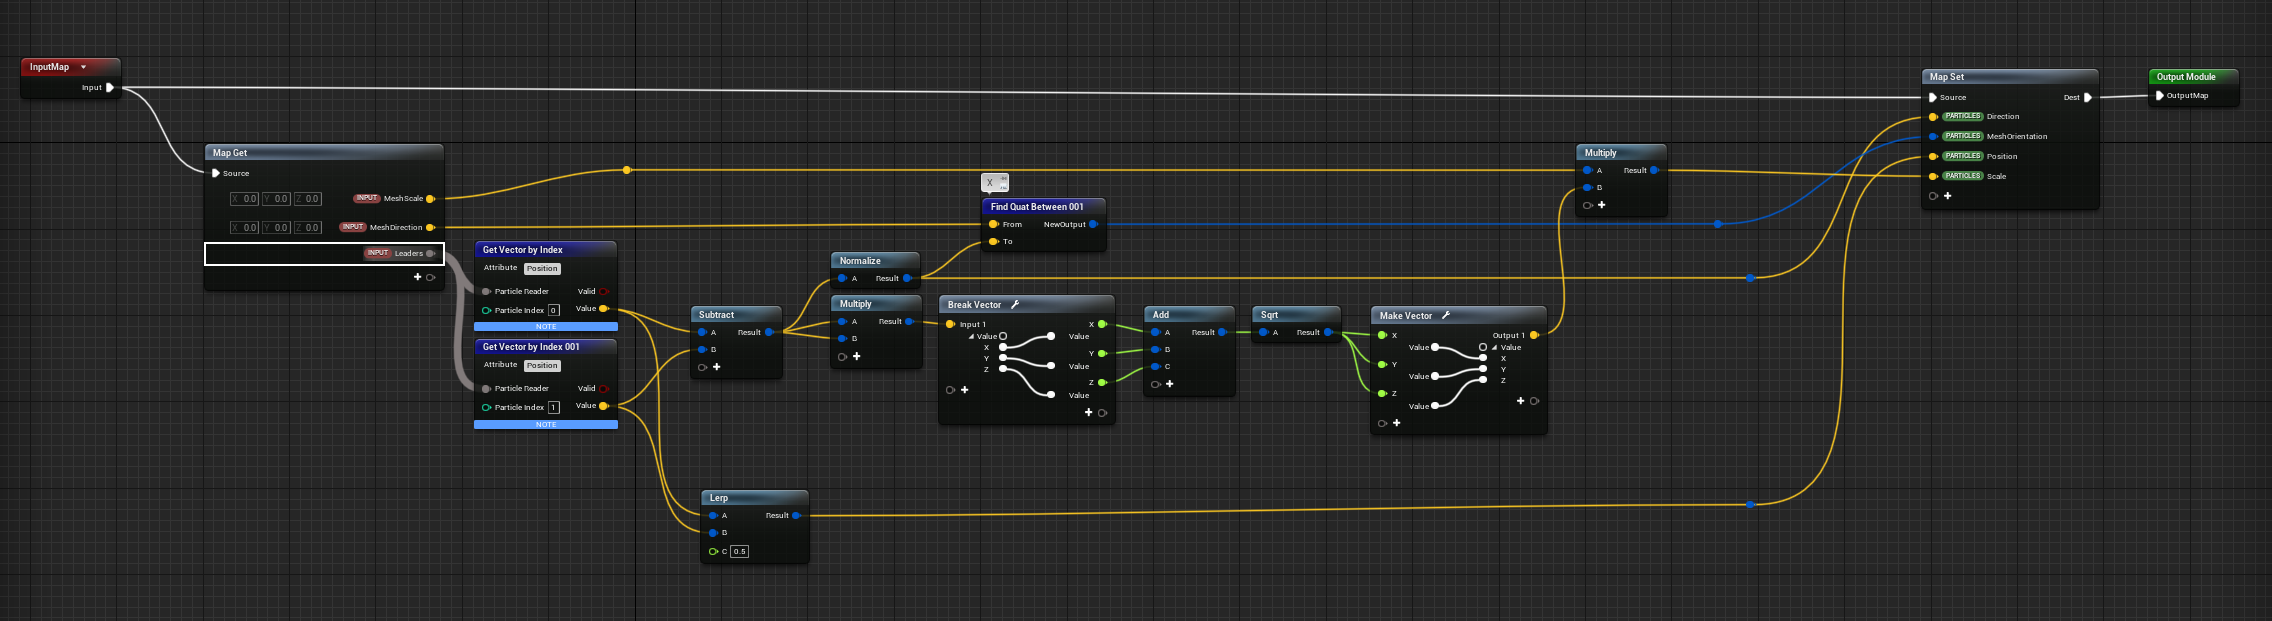Click the add output plus on Map Get node
The image size is (2272, 621).
coord(418,277)
